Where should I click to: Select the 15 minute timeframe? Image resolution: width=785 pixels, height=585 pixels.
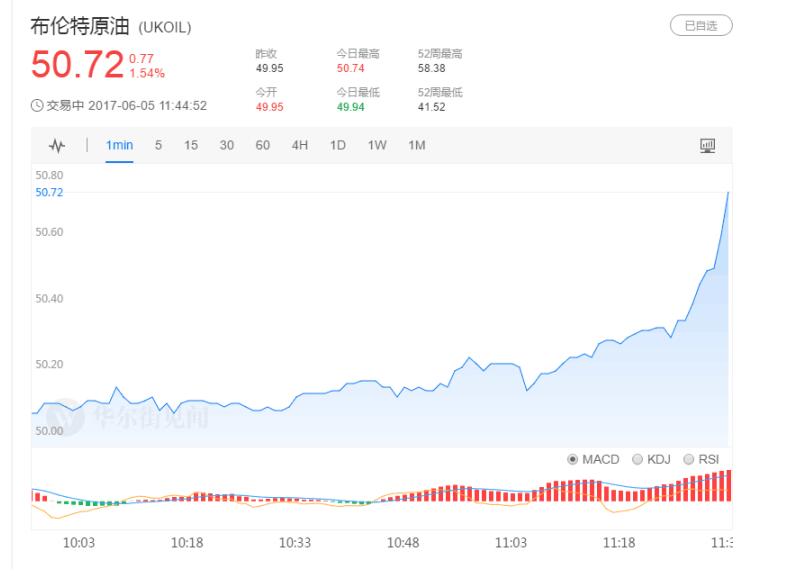(190, 146)
